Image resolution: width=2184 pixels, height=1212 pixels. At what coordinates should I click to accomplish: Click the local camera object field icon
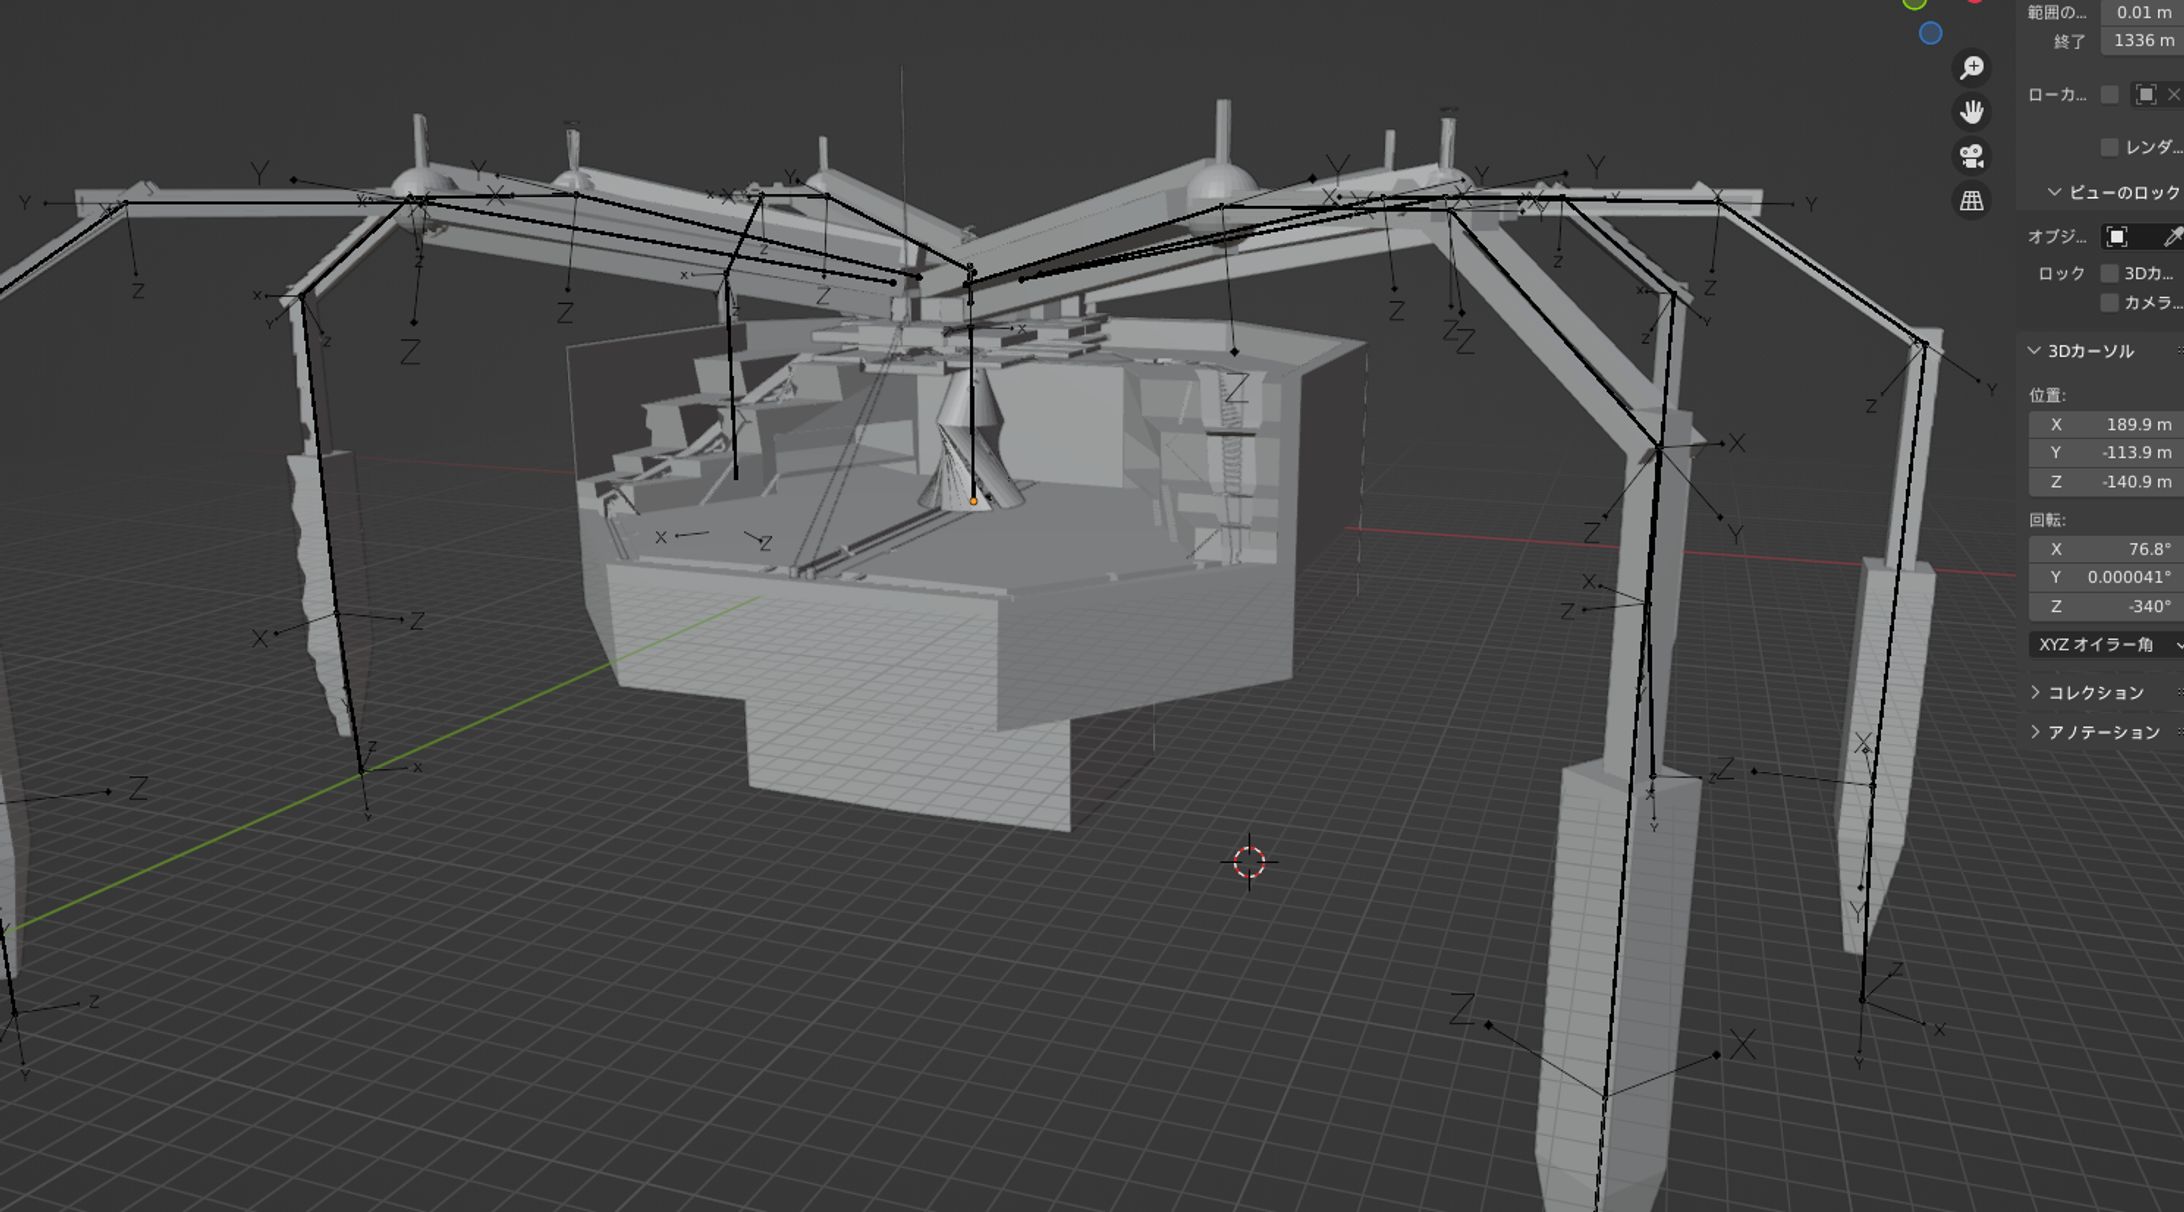pyautogui.click(x=2145, y=95)
